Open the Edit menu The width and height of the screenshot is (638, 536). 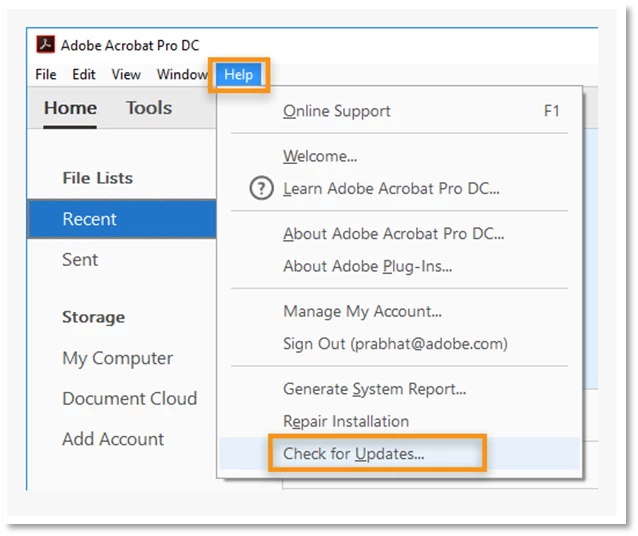(x=83, y=74)
